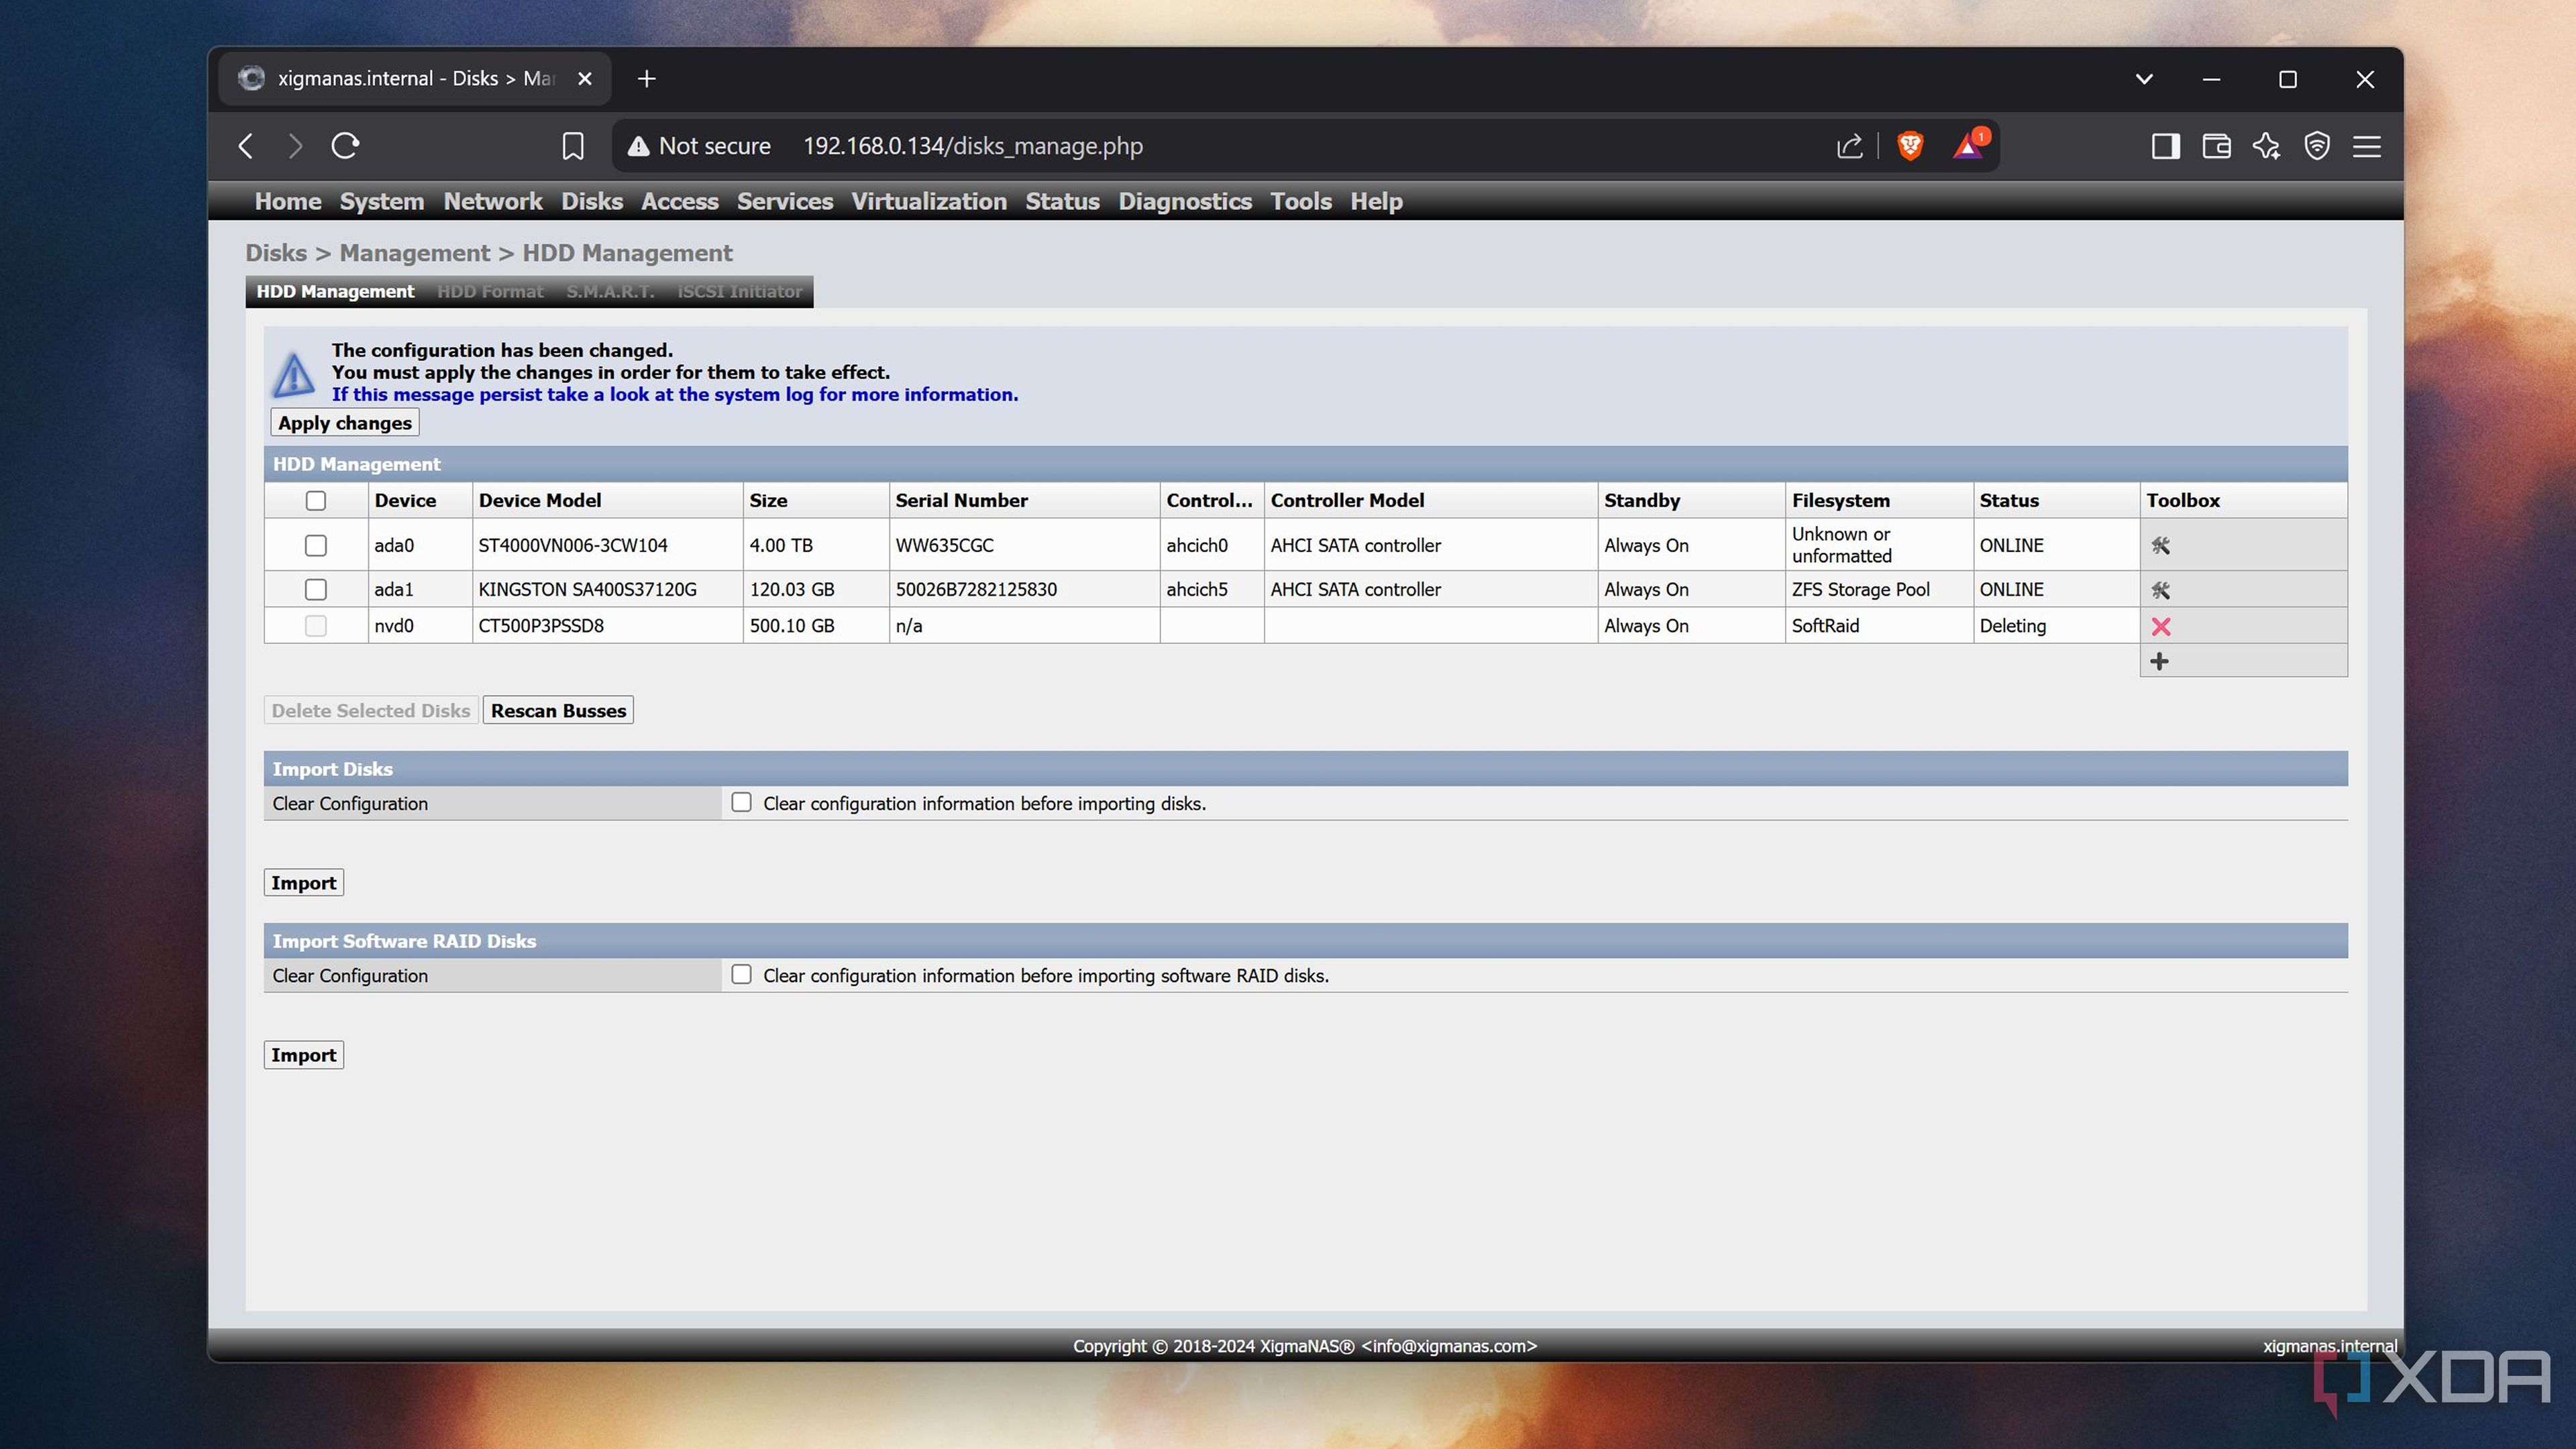
Task: Click the red X undo icon for nvd0
Action: click(2160, 627)
